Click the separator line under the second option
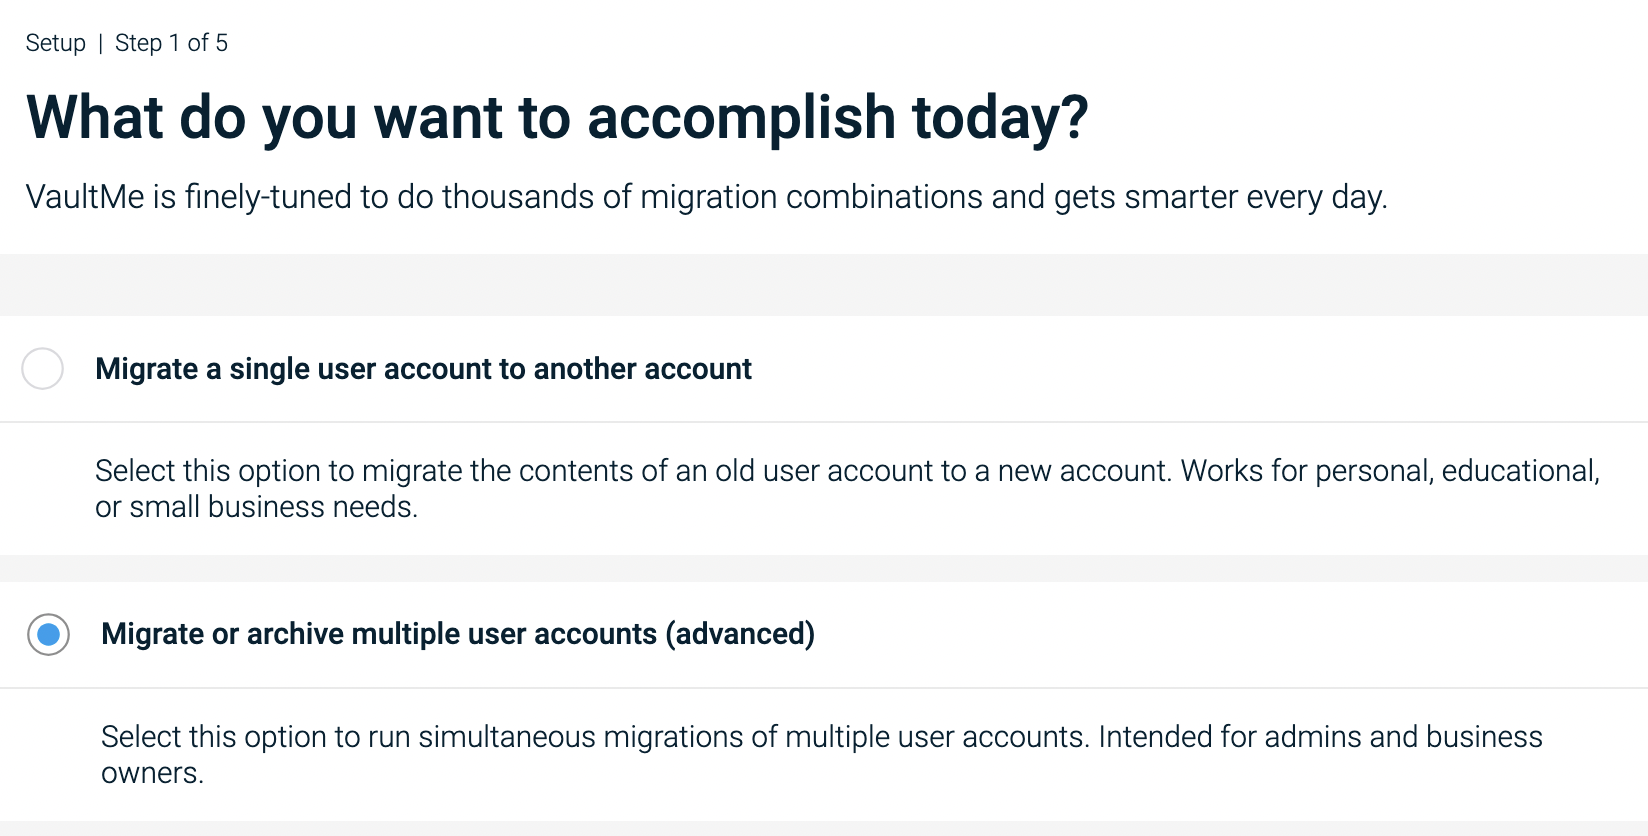 pos(824,828)
